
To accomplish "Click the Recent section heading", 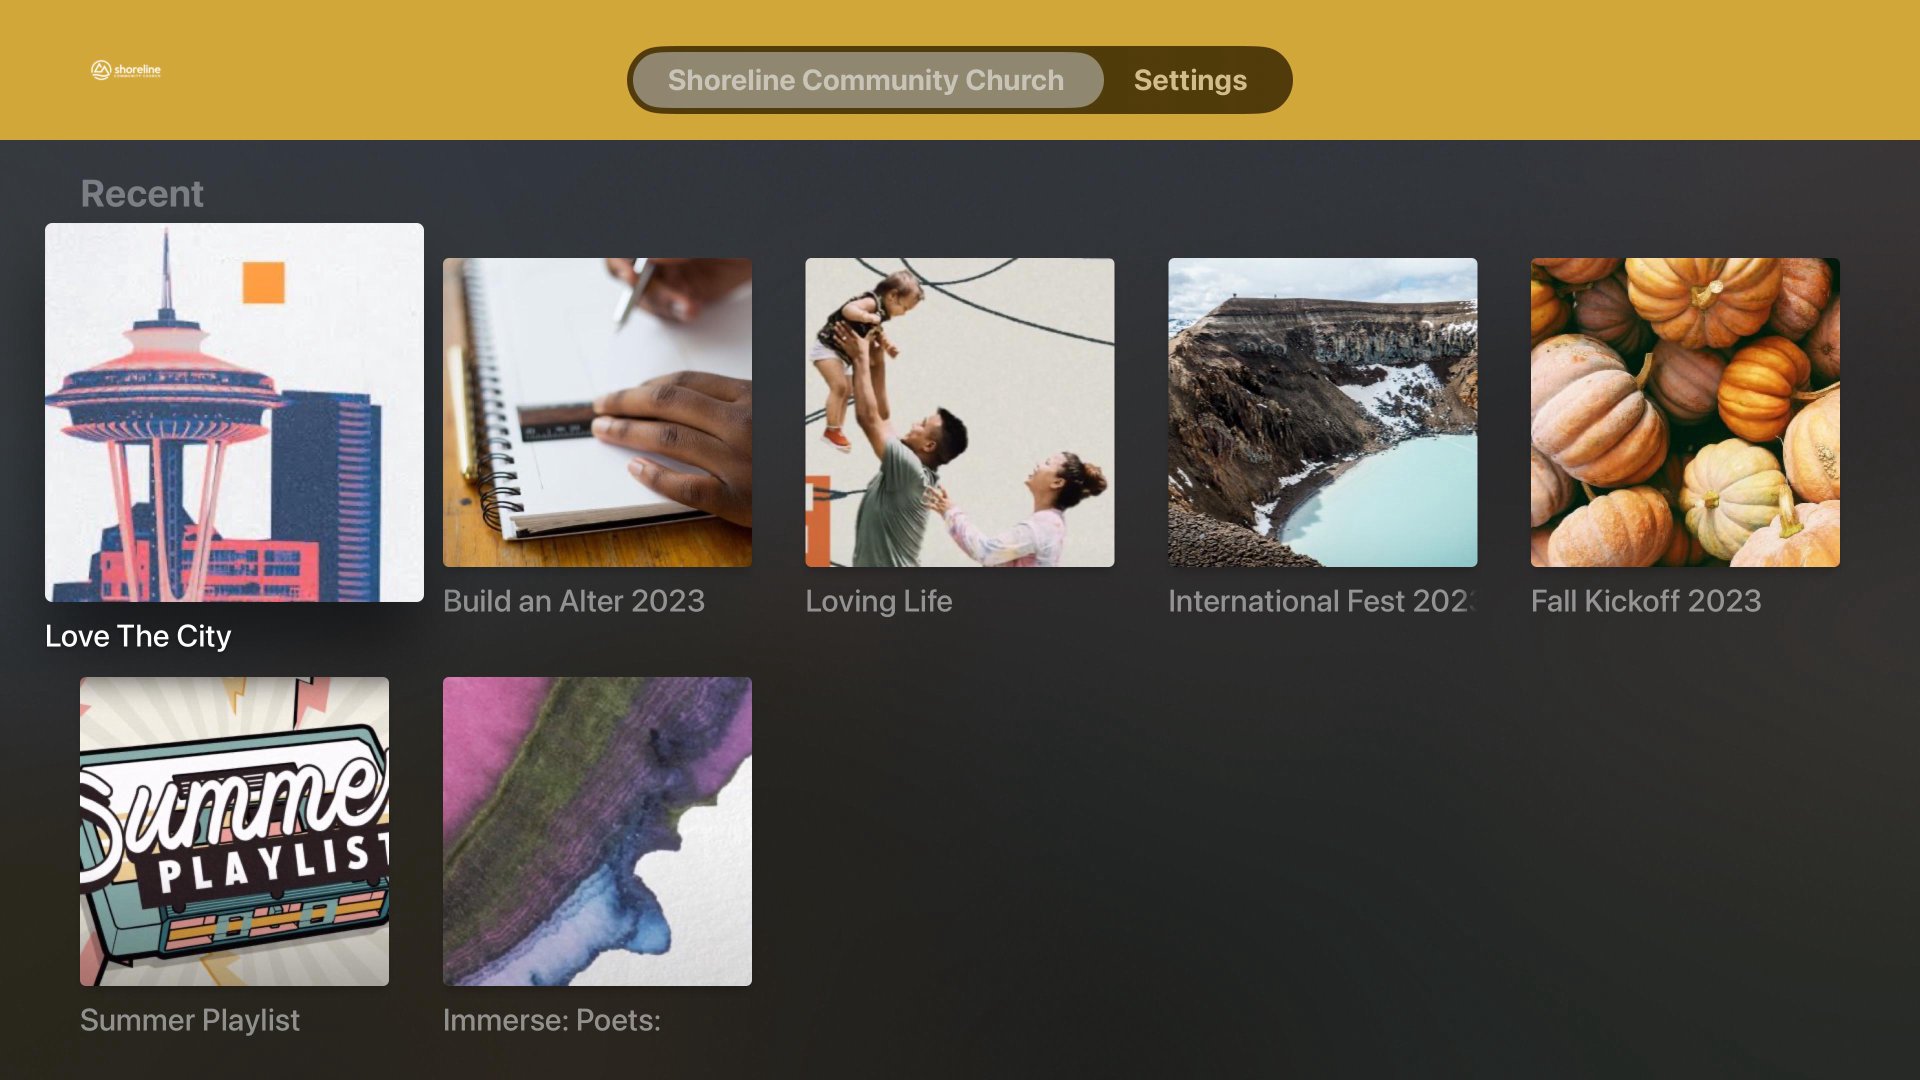I will [142, 193].
